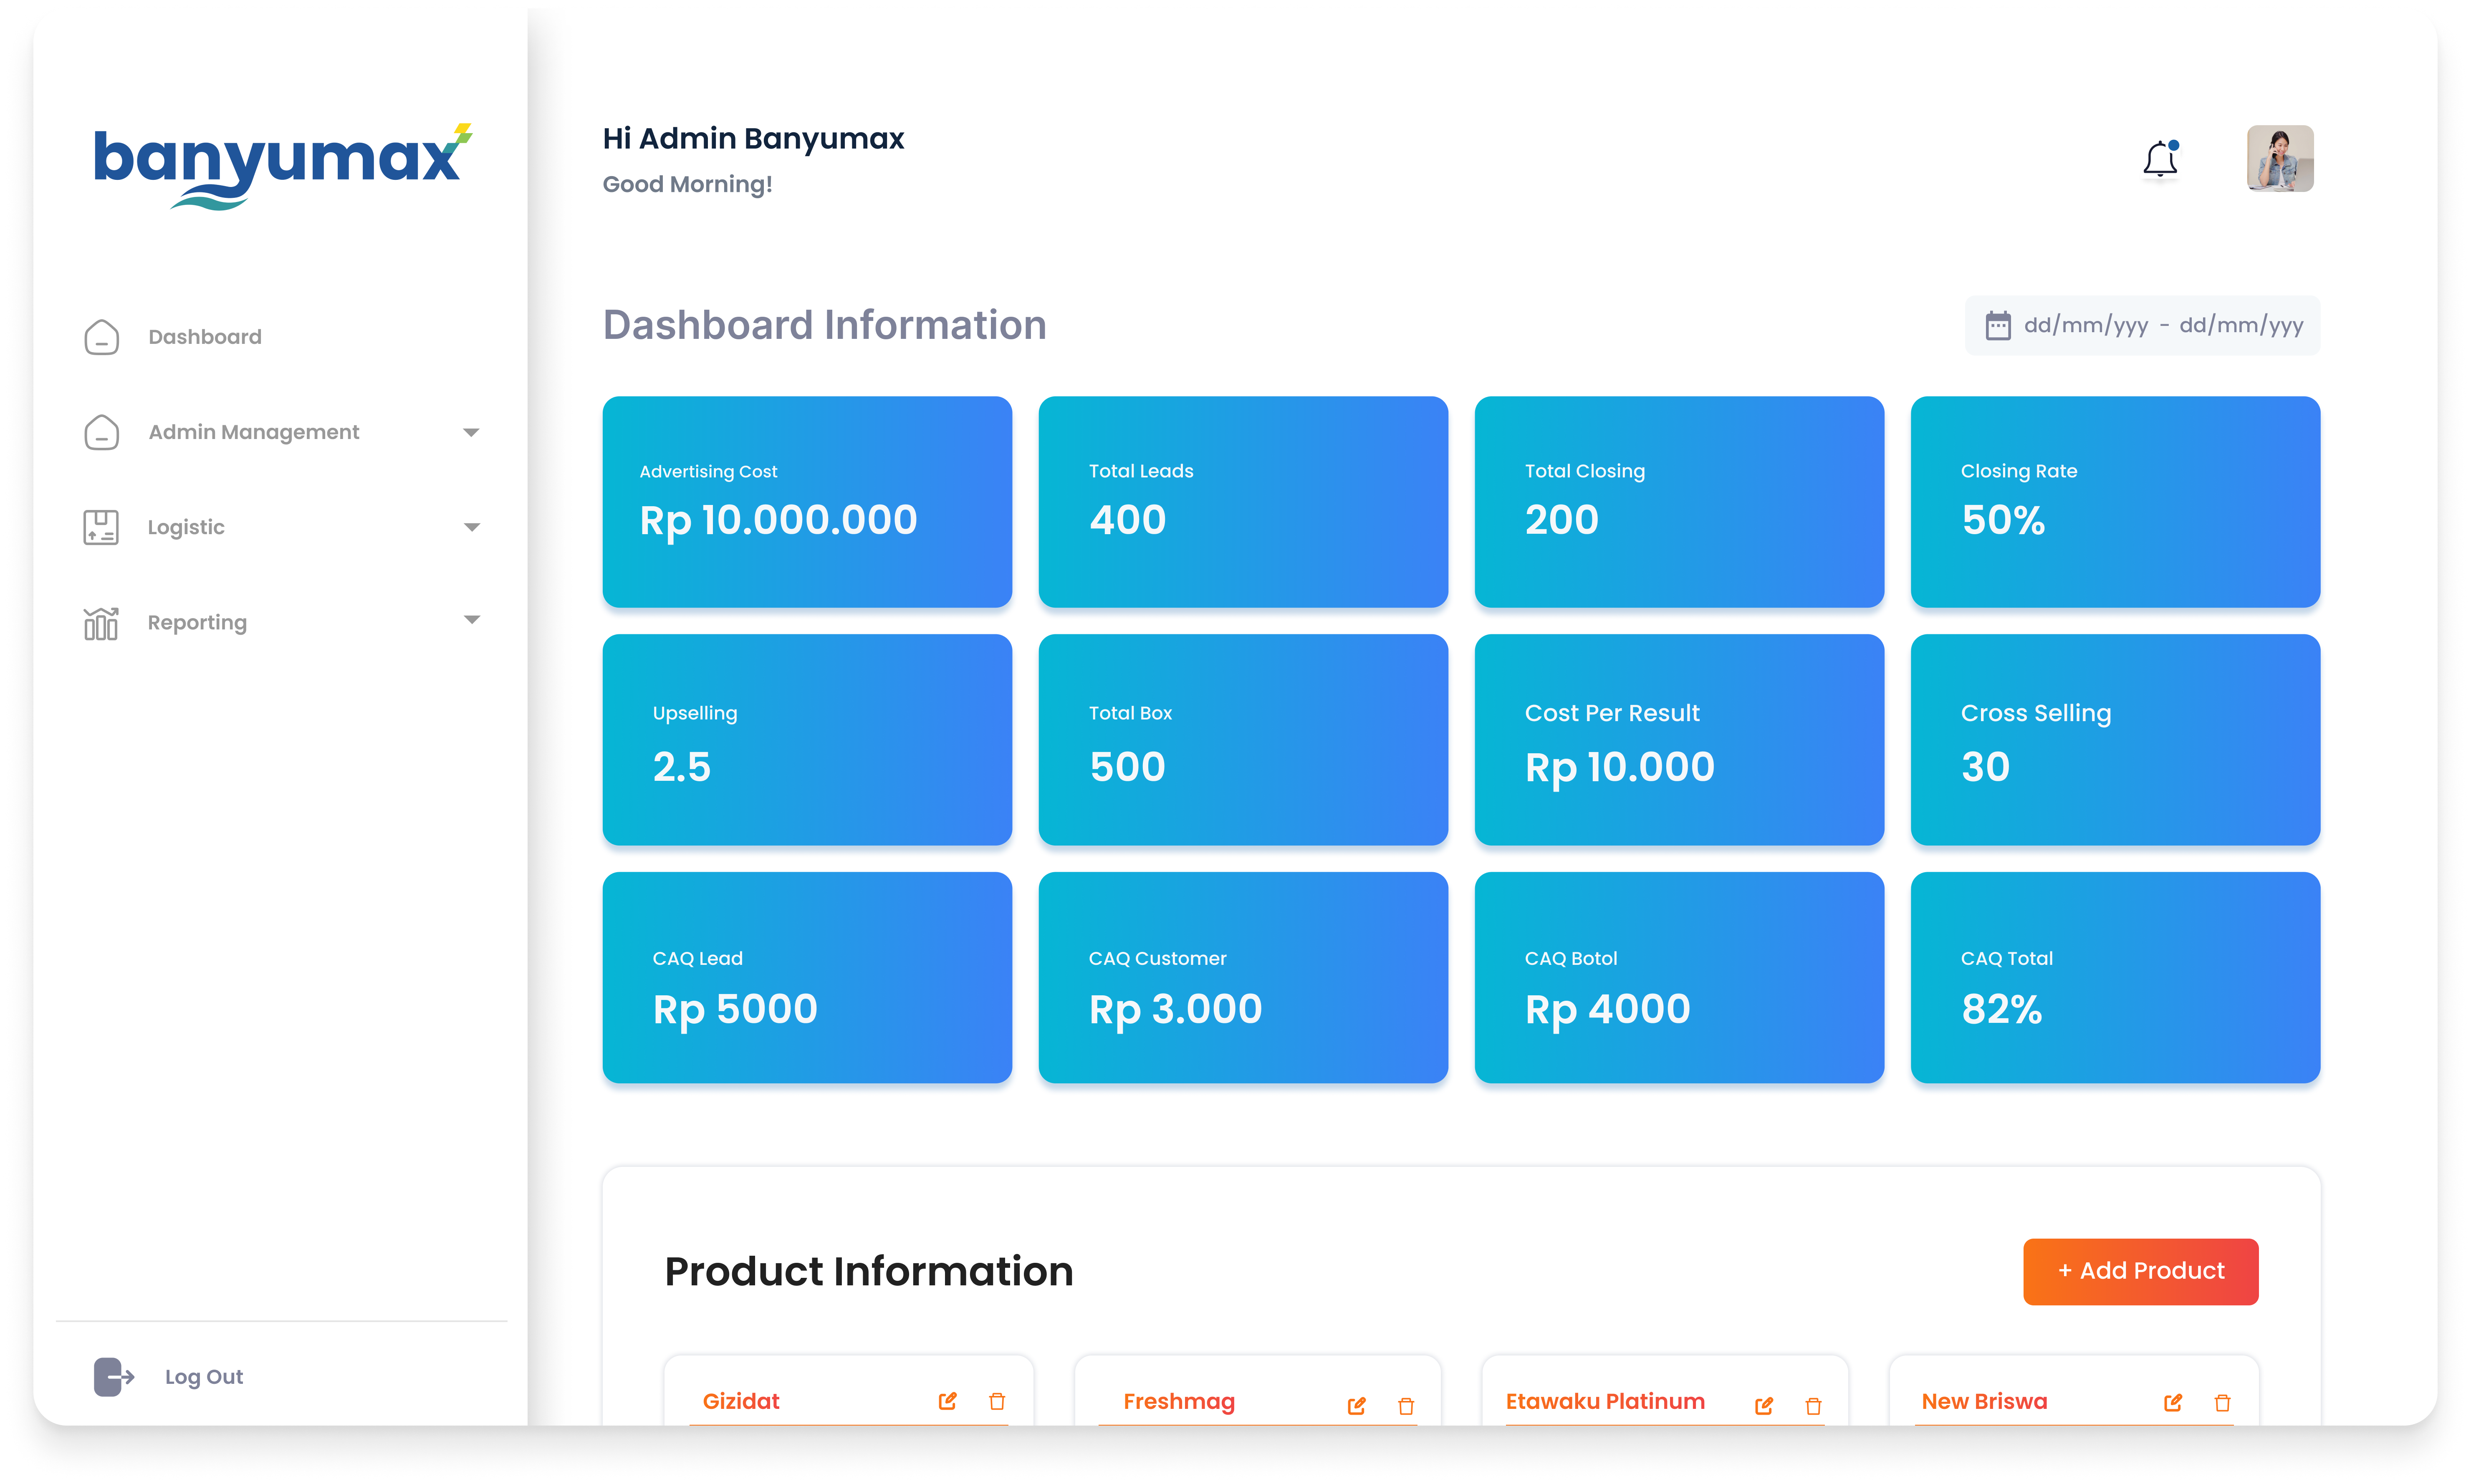Click the New Briswa product name
Viewport: 2471px width, 1484px height.
(1984, 1401)
